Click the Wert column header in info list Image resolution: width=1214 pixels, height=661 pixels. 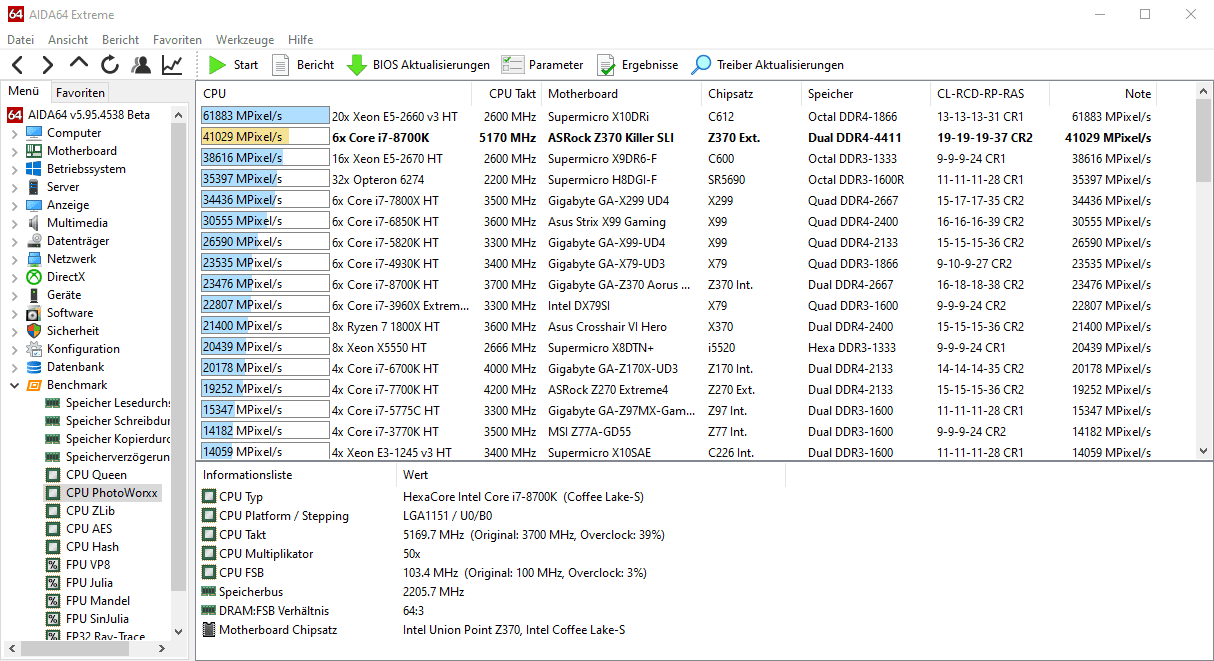(x=590, y=475)
